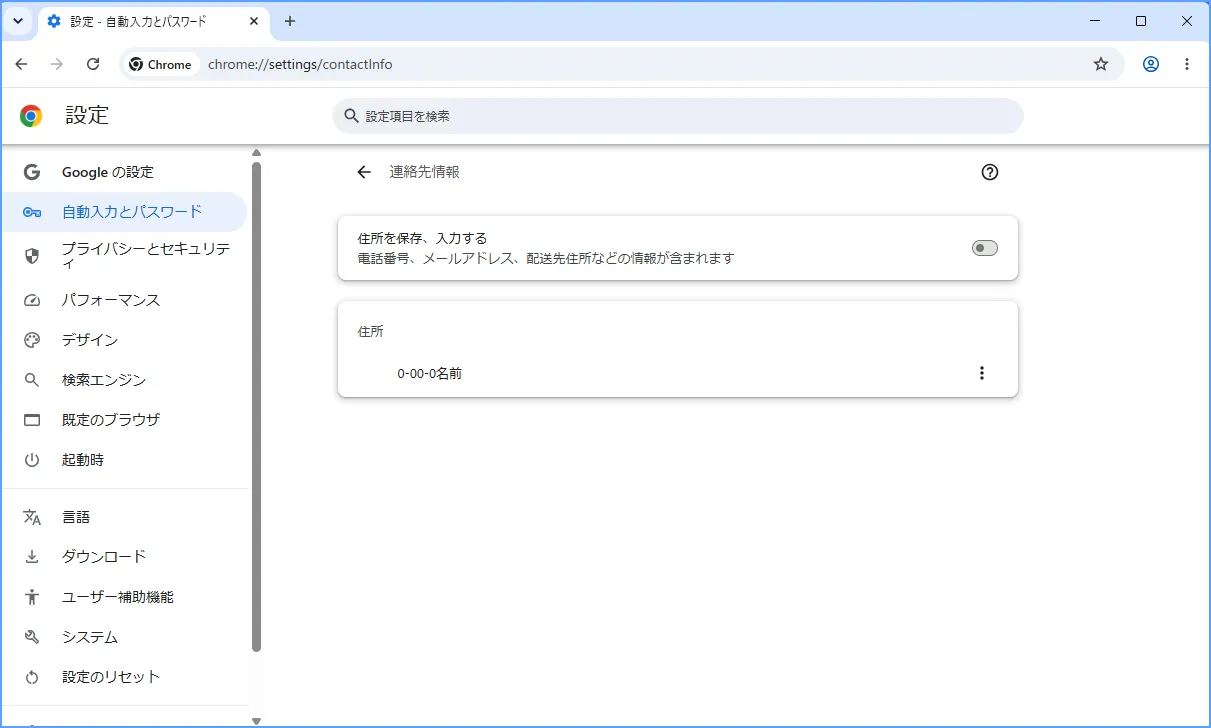Click the Chrome site info chip in the address bar
The width and height of the screenshot is (1211, 728).
[x=161, y=64]
